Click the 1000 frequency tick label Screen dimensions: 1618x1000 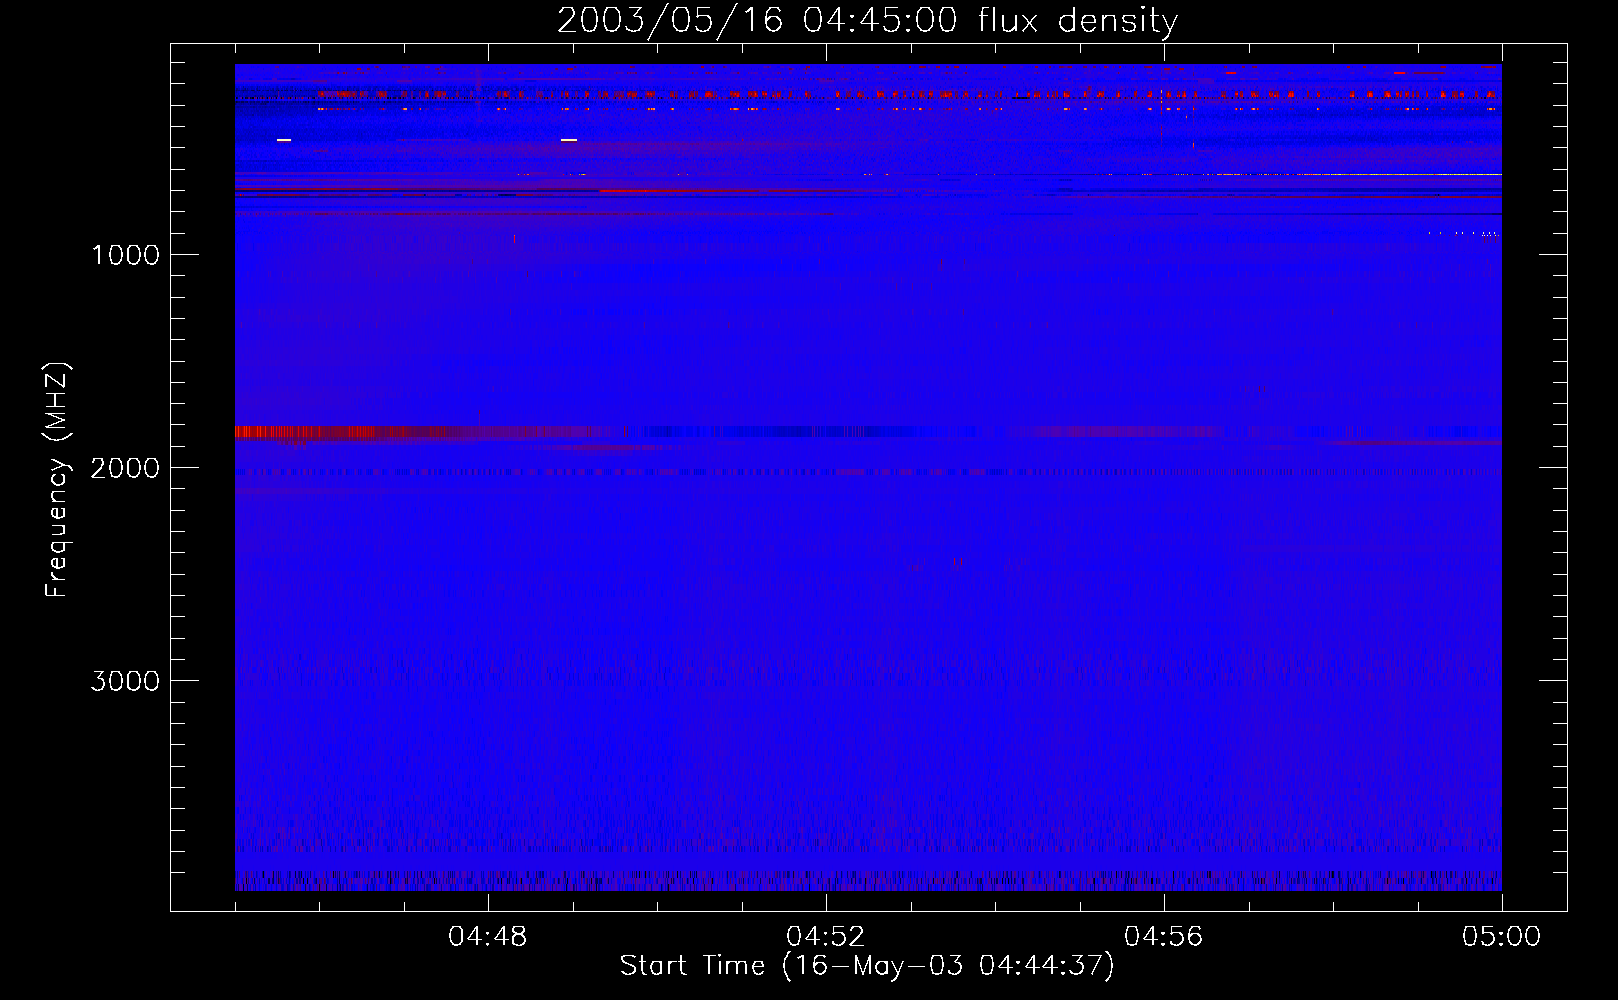point(125,255)
